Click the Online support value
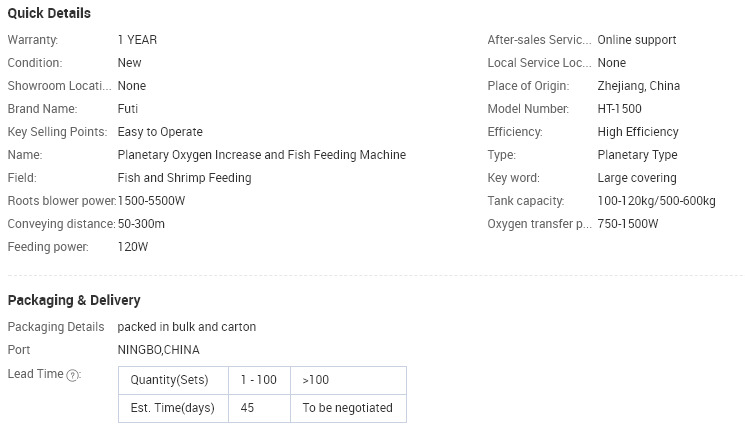 point(637,39)
